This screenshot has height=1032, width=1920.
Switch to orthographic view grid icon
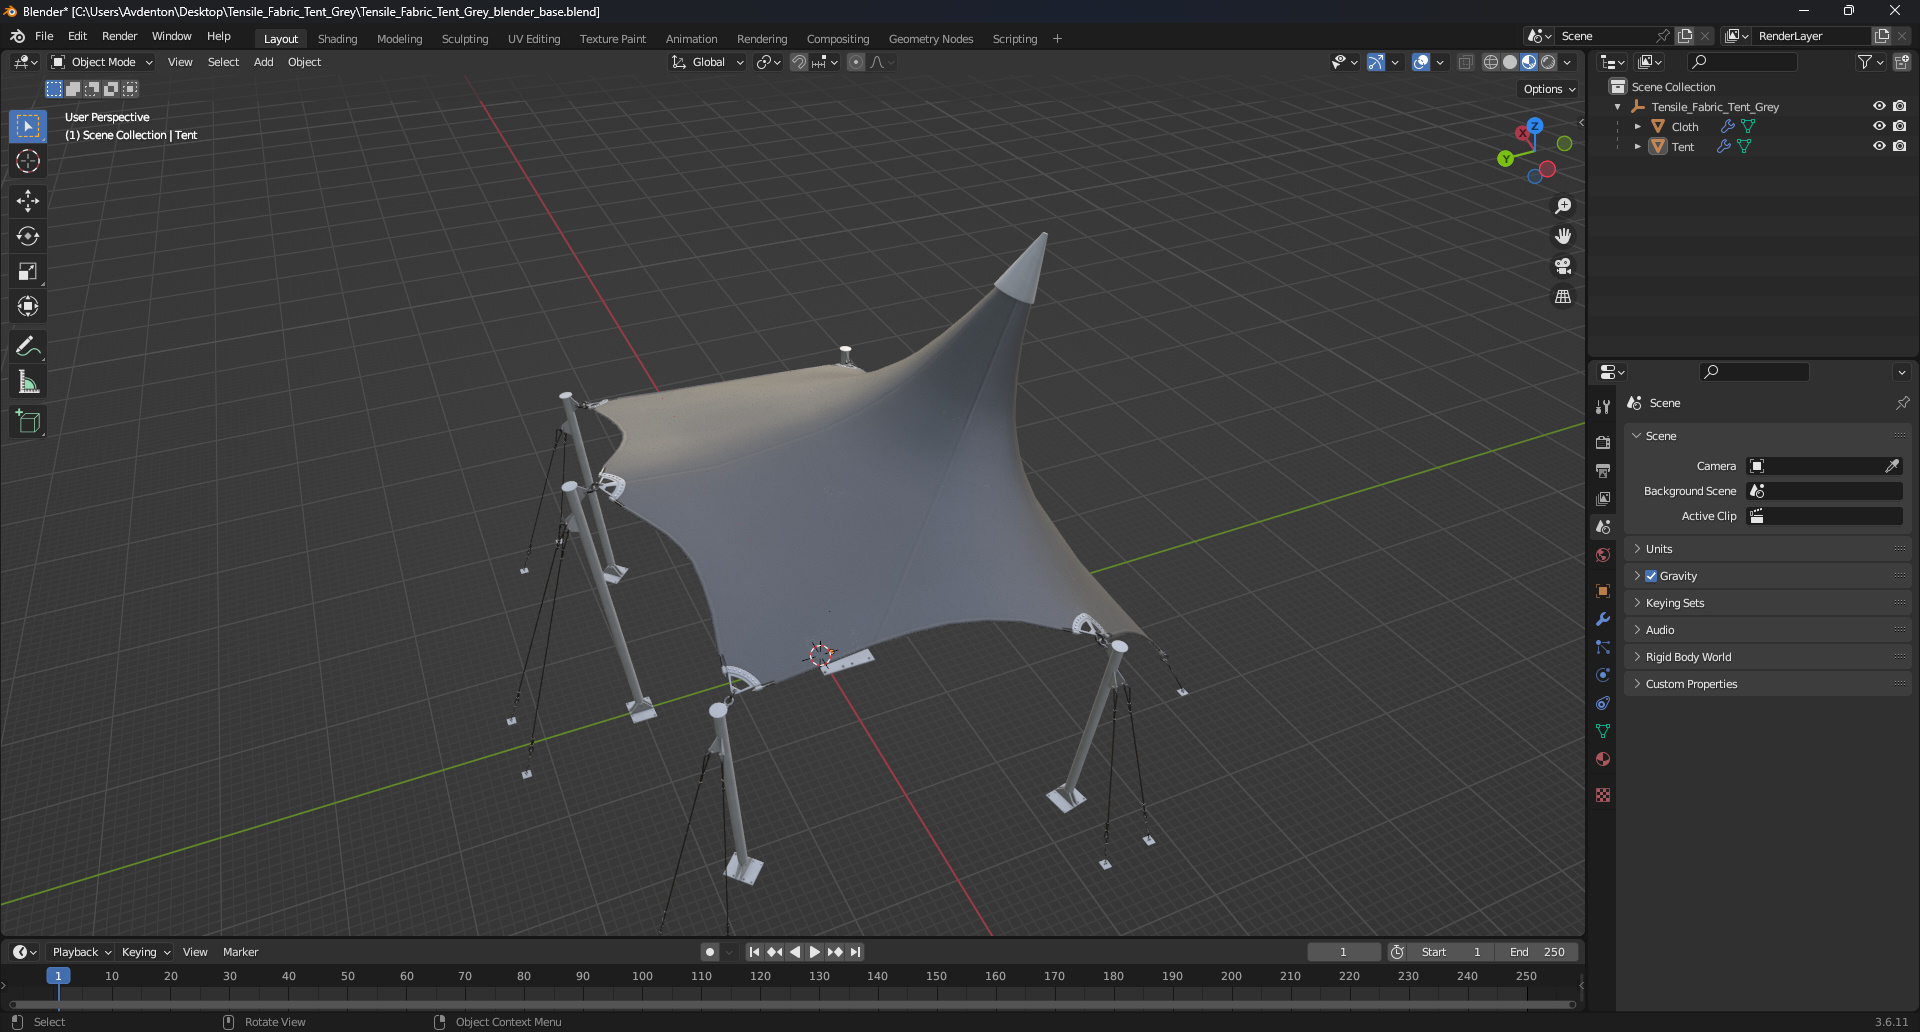tap(1563, 297)
